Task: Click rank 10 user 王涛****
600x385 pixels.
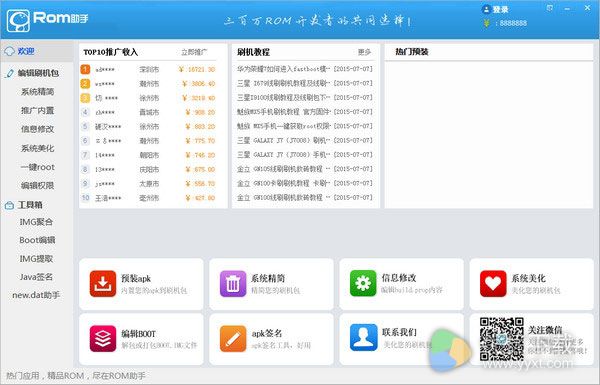Action: [x=108, y=198]
